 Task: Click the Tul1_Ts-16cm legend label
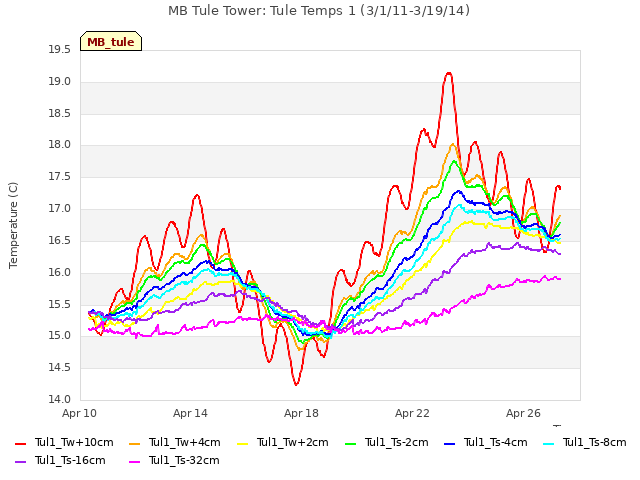70,460
